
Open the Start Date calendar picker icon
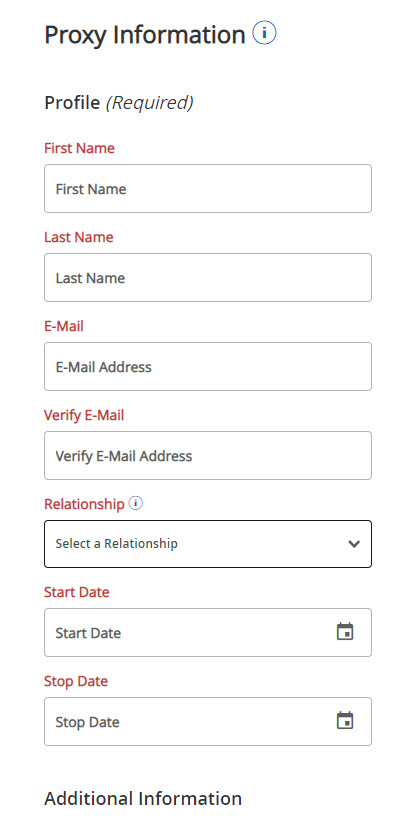pyautogui.click(x=345, y=632)
